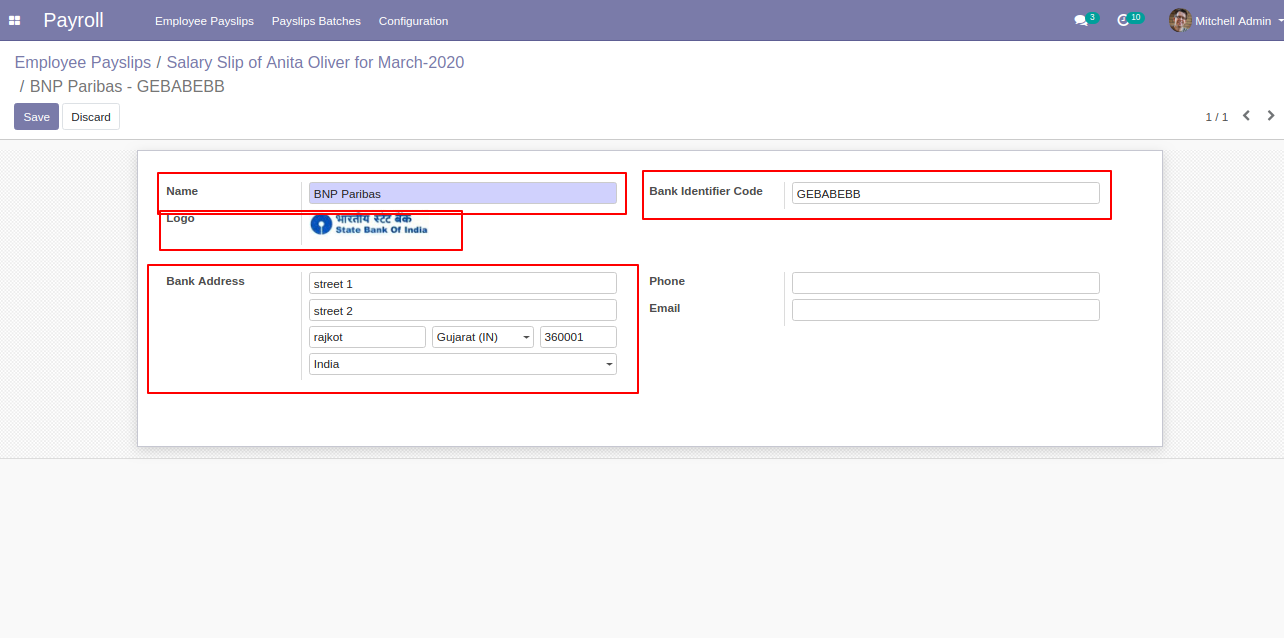
Task: Open the activities clock icon
Action: click(1123, 20)
